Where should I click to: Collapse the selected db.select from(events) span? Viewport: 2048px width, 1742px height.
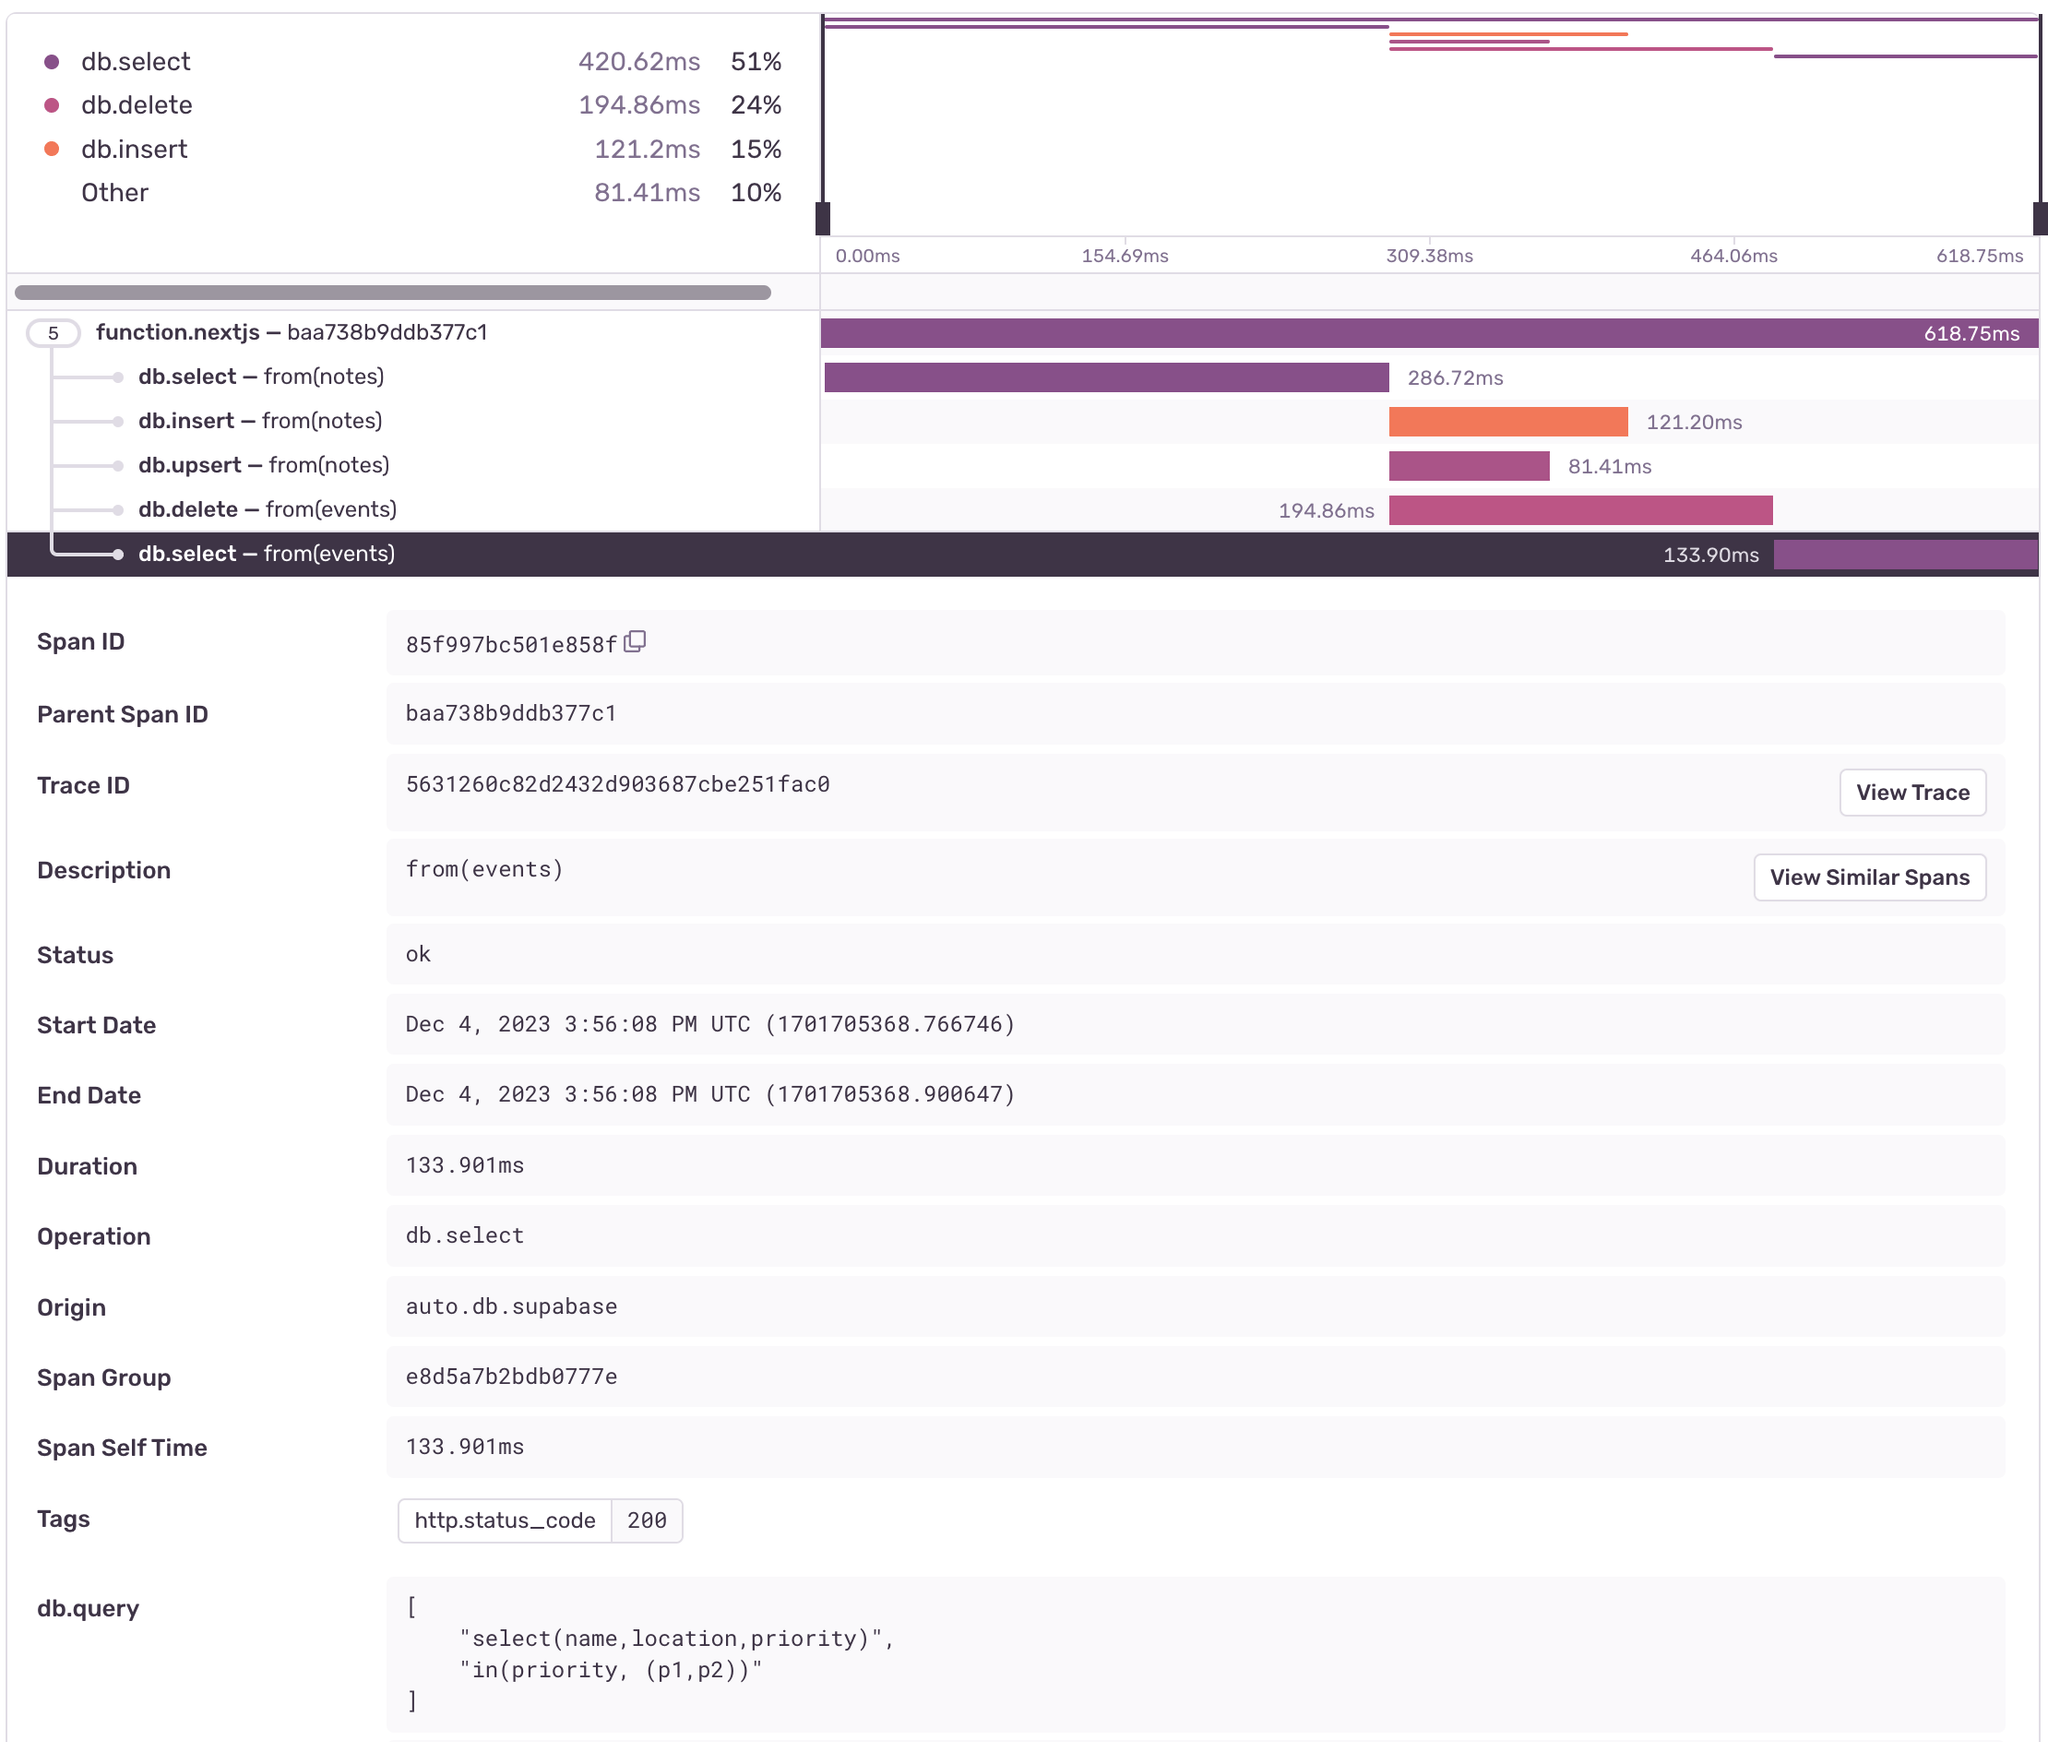pos(266,554)
